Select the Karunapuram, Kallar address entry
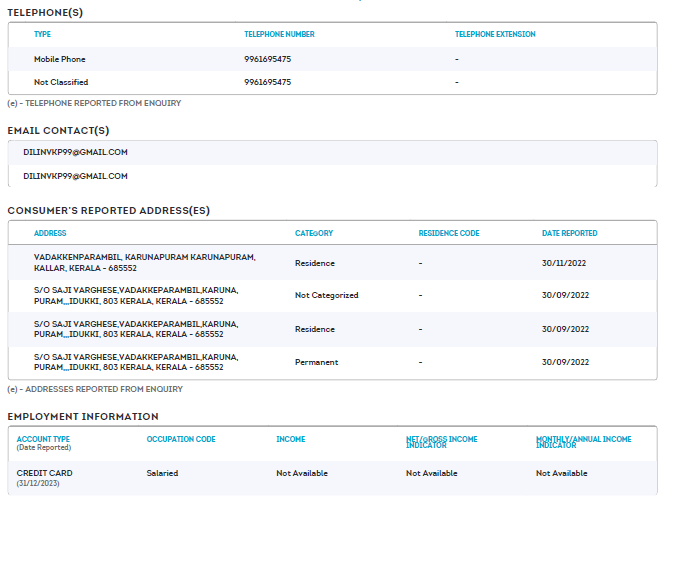The height and width of the screenshot is (576, 673). coord(144,262)
